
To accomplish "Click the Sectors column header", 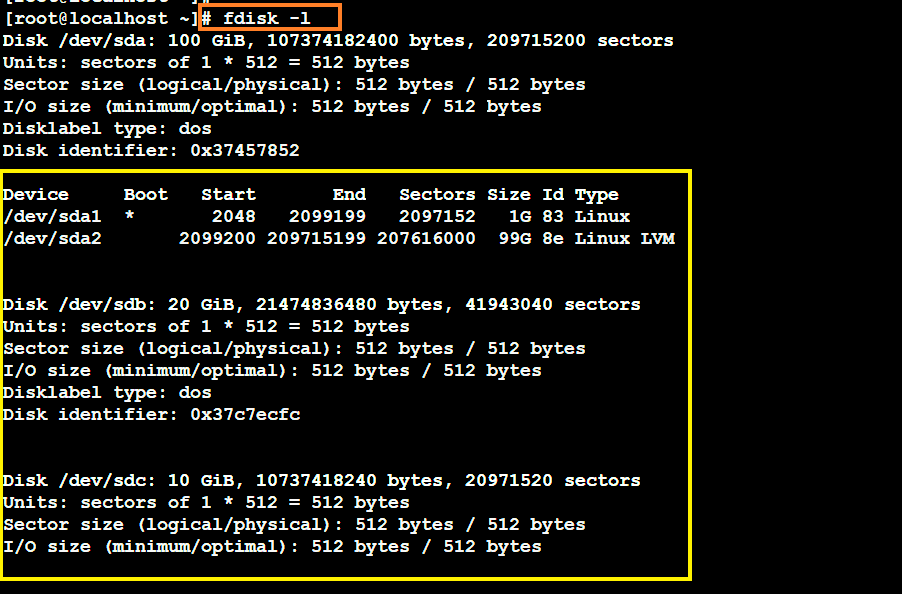I will point(437,195).
